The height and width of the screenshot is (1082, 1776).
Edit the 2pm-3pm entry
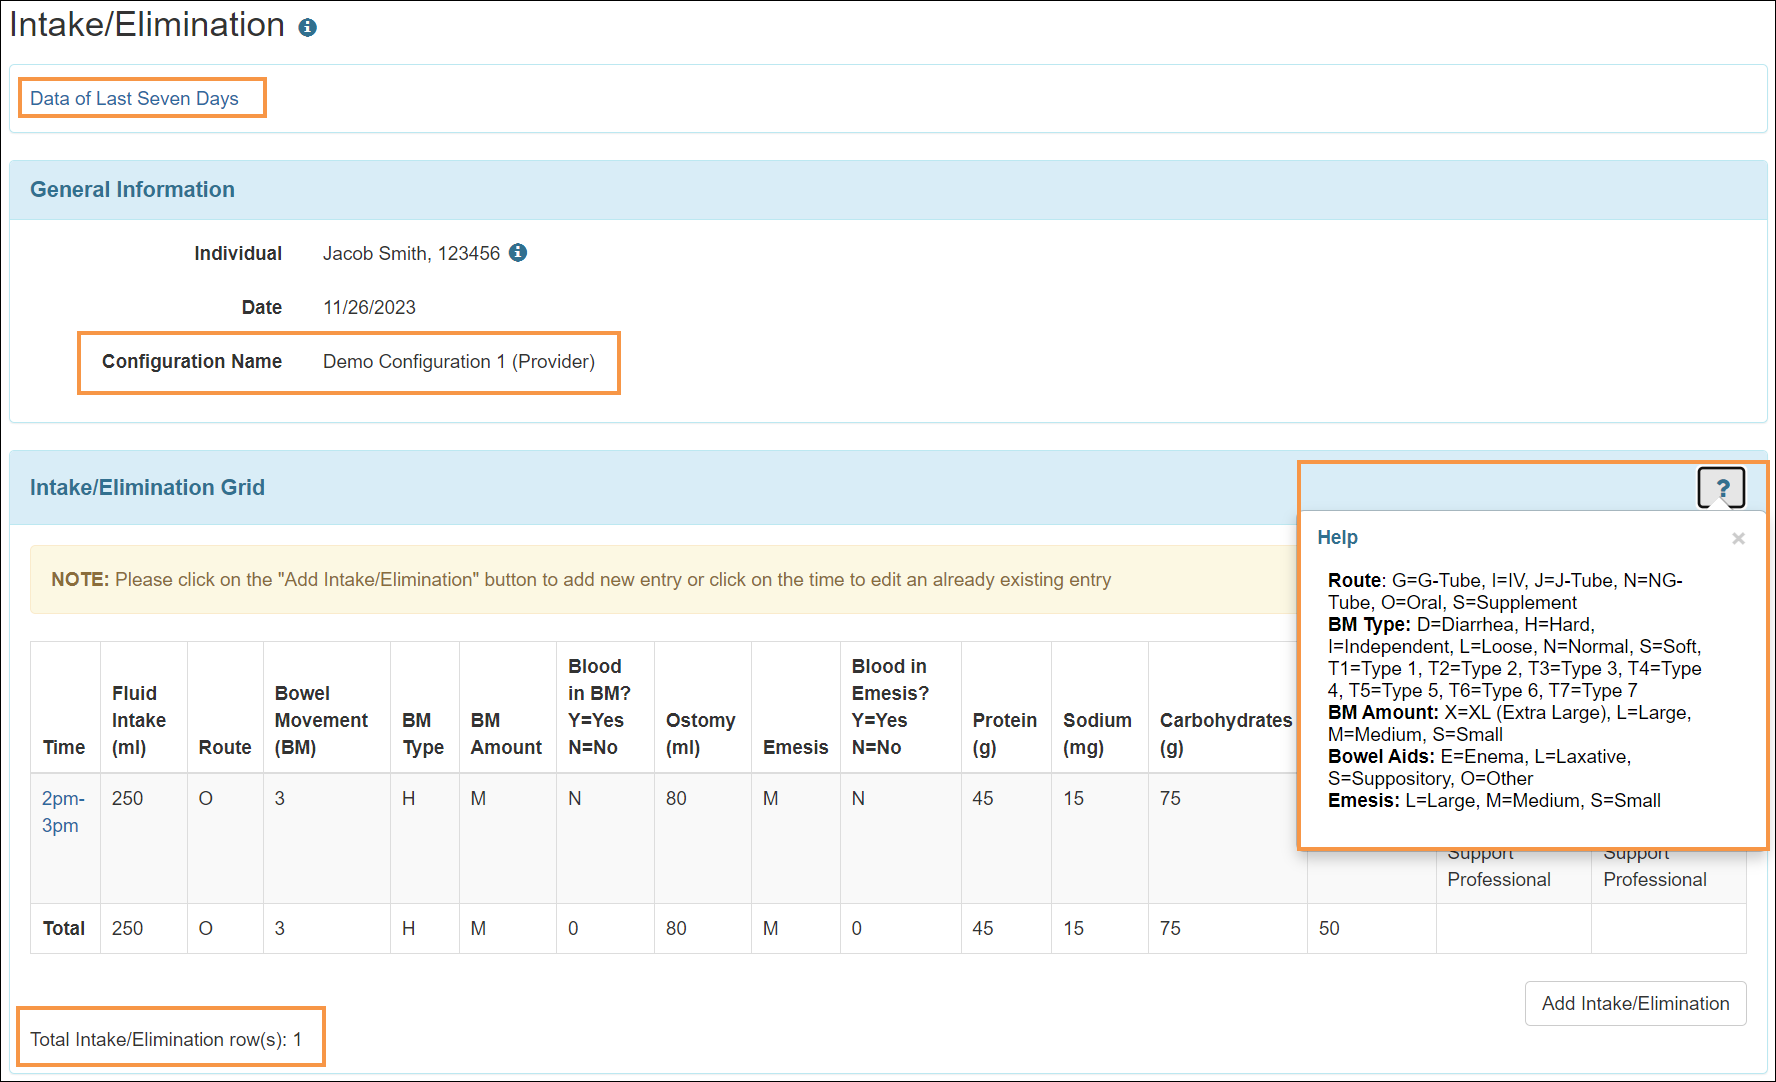pyautogui.click(x=62, y=811)
